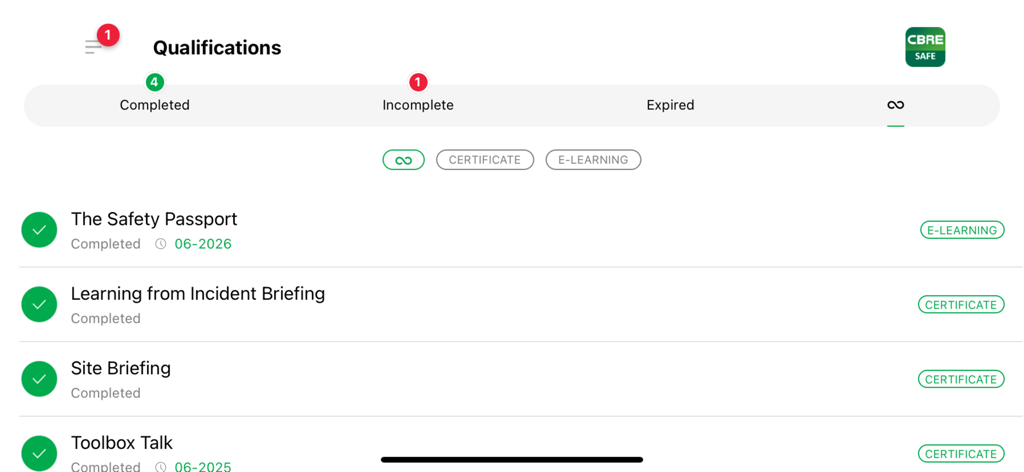
Task: Open the hamburger menu with notification badge
Action: tap(95, 46)
